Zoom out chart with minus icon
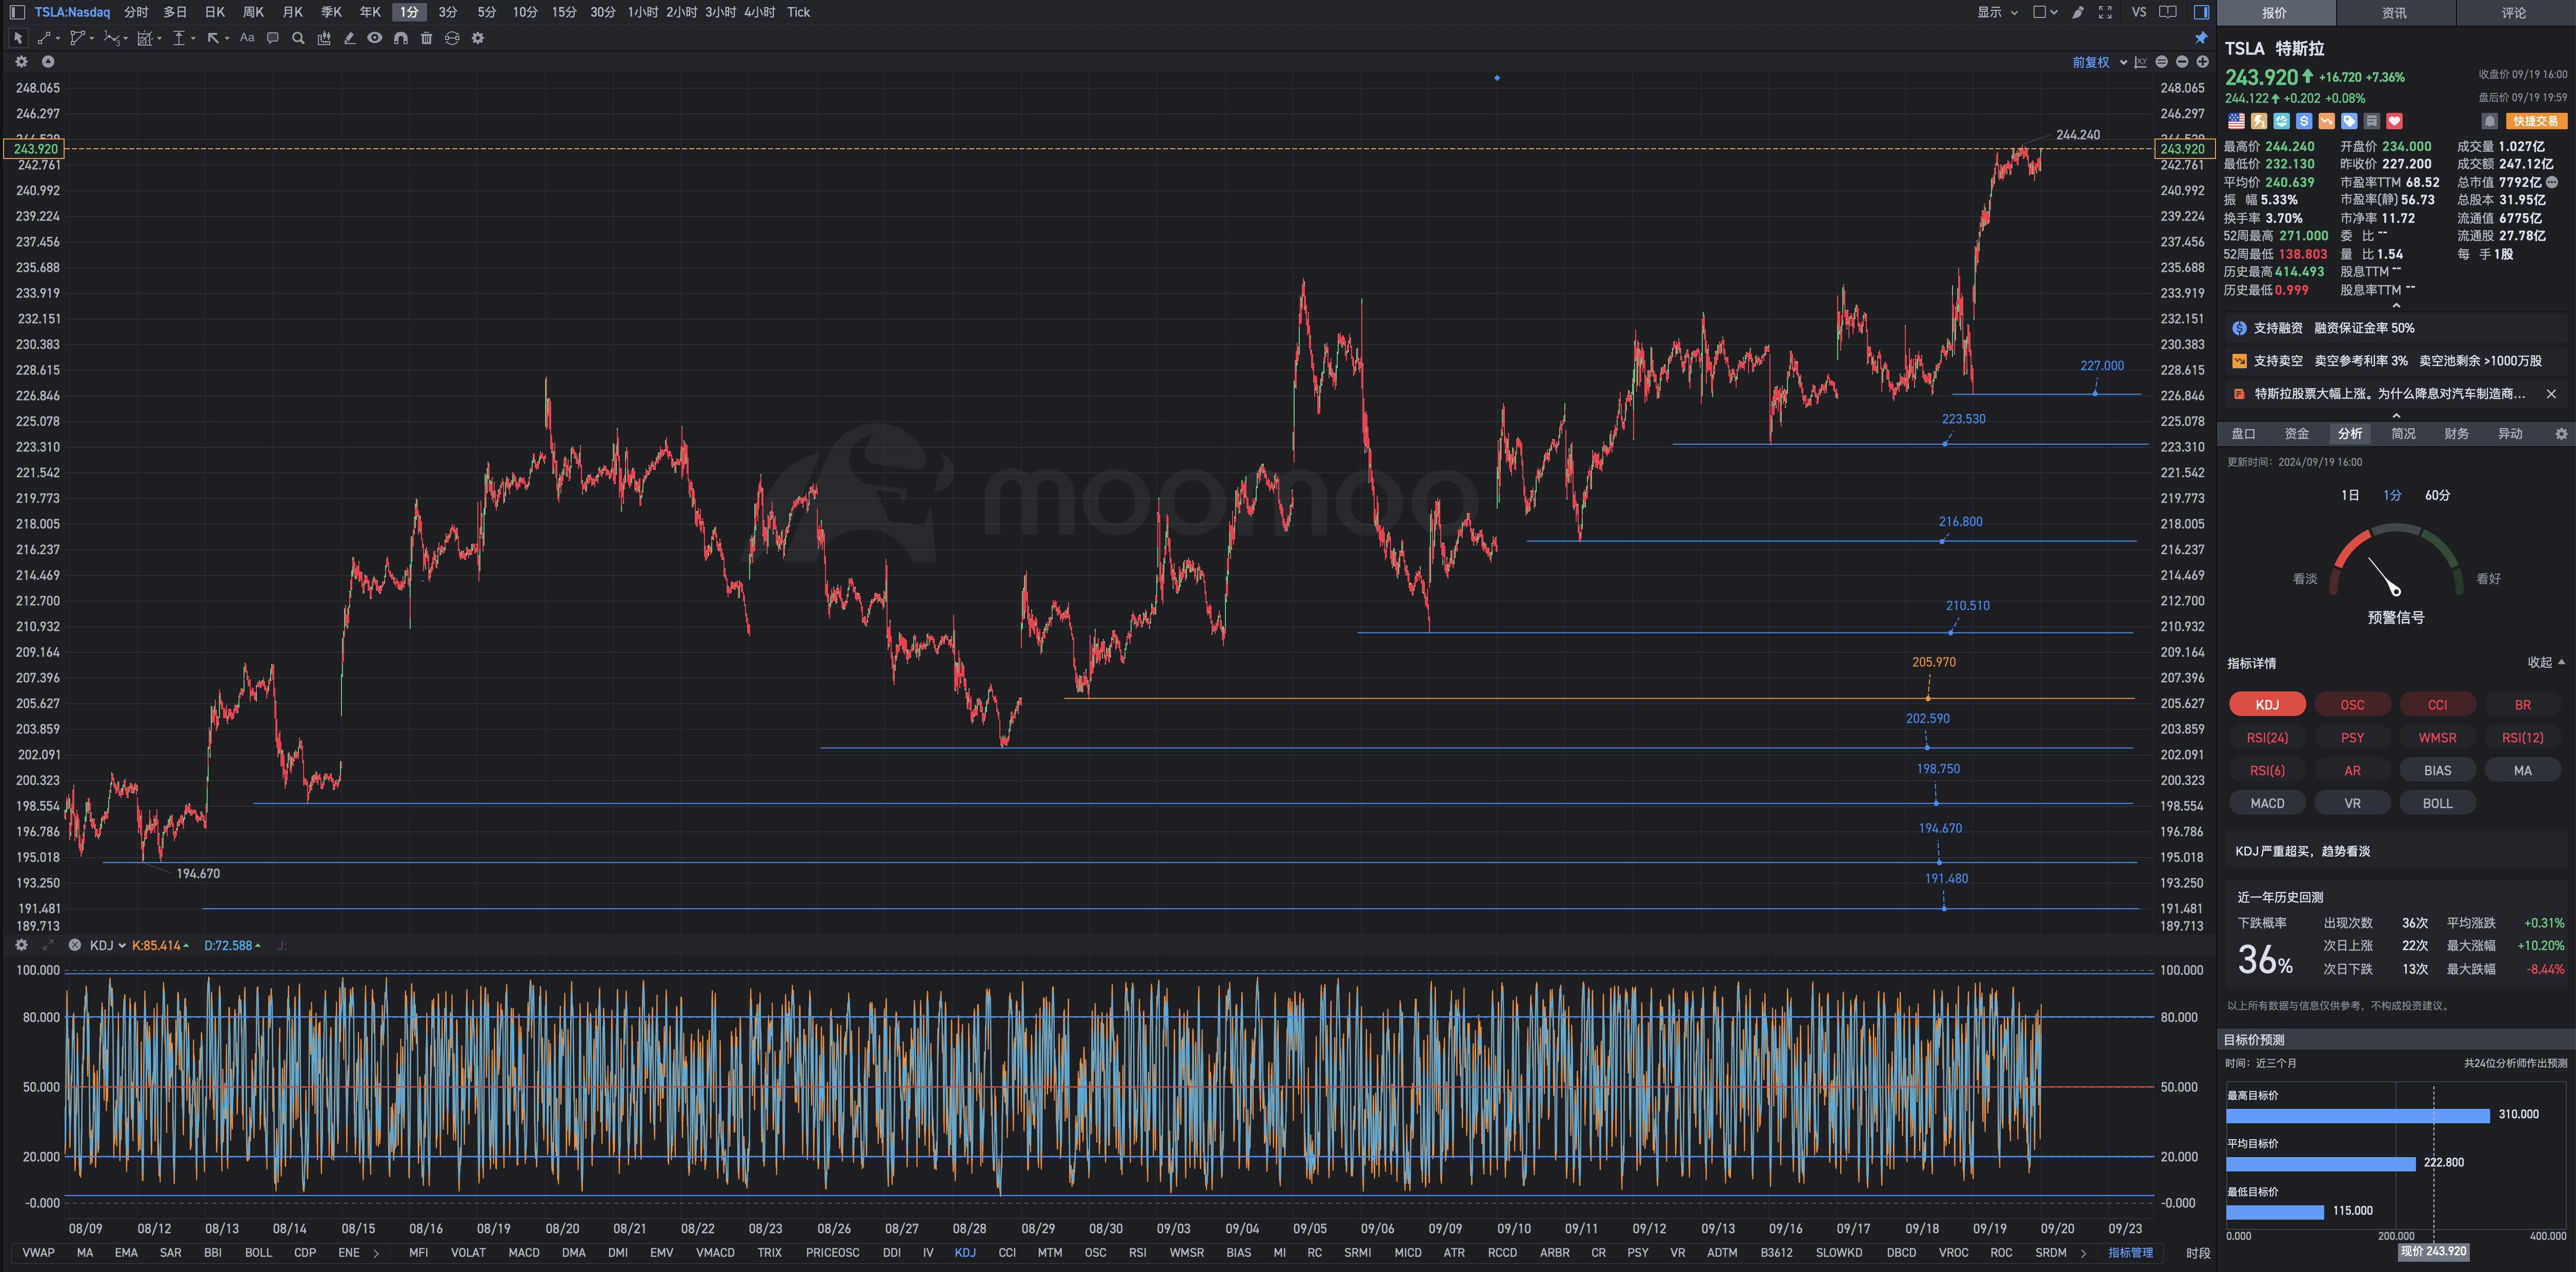The image size is (2576, 1272). click(x=2182, y=62)
